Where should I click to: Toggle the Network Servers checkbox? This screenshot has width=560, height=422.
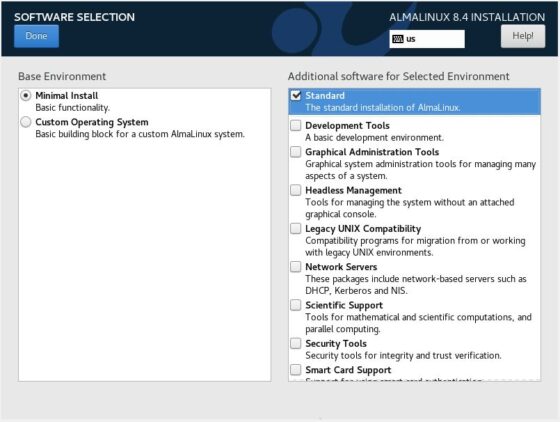point(296,267)
